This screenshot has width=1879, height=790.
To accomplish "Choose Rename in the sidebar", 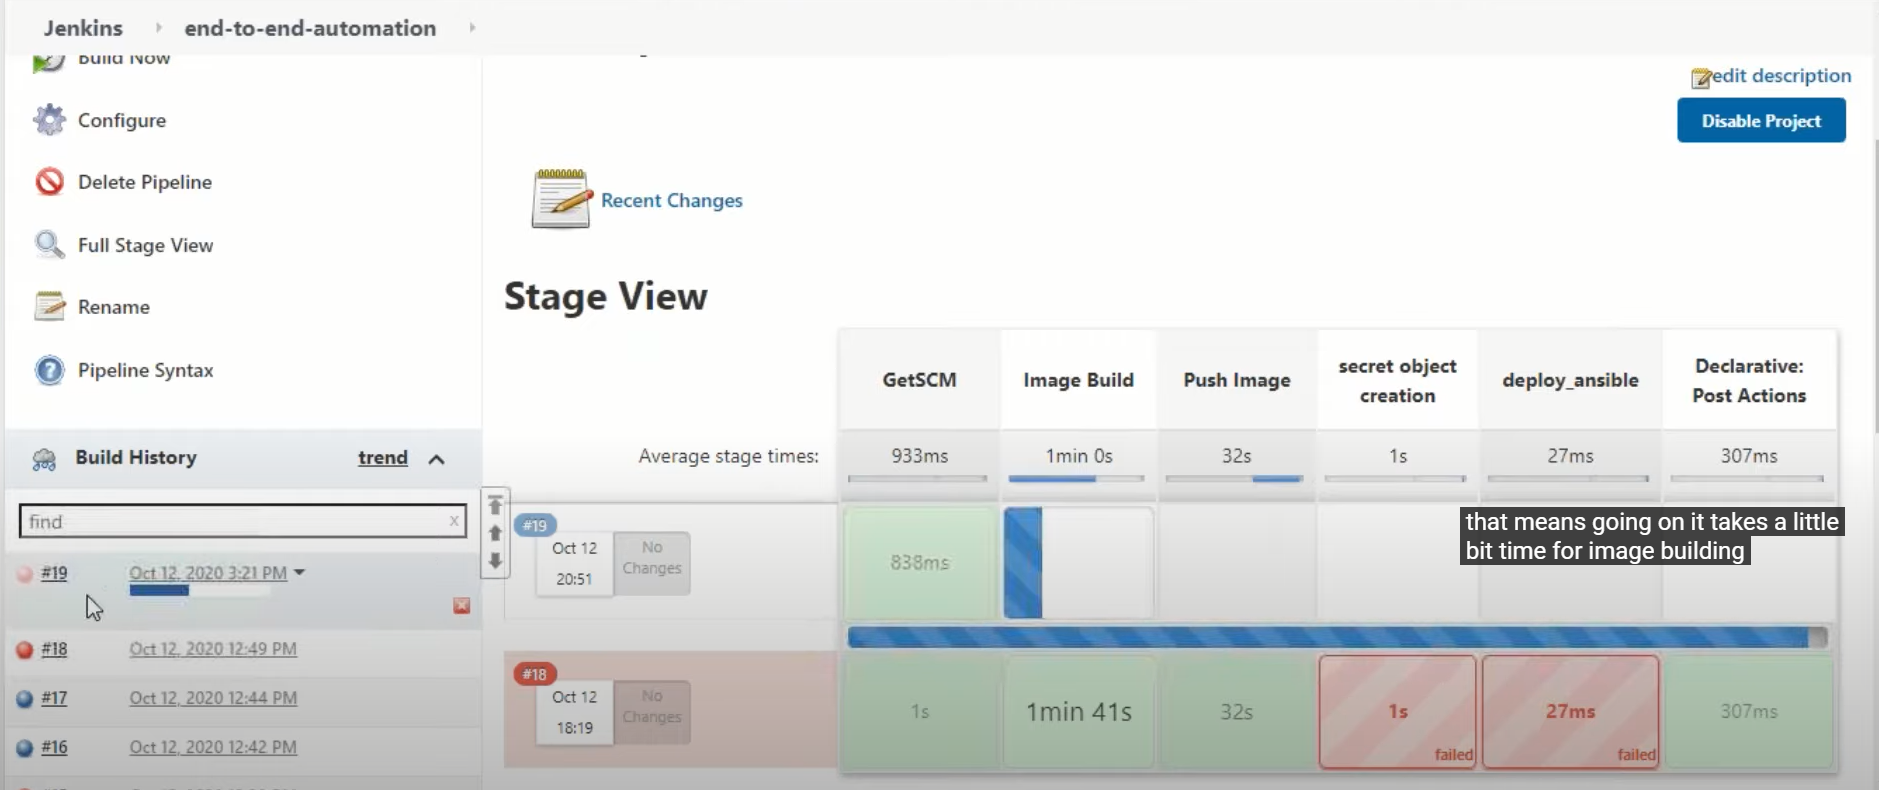I will (114, 307).
